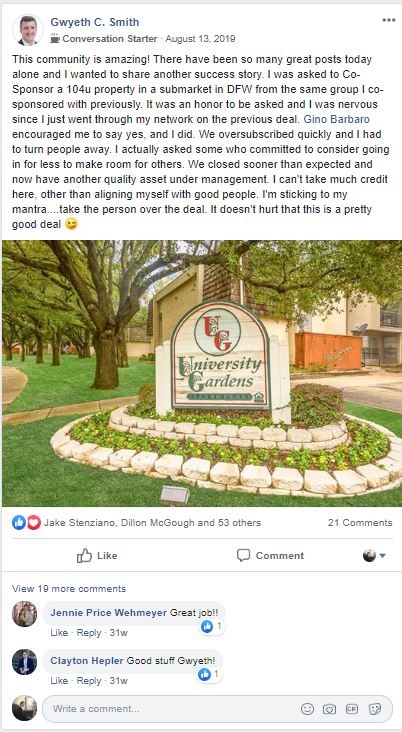Click the emoji icon in comment box
402x732 pixels.
tap(307, 709)
